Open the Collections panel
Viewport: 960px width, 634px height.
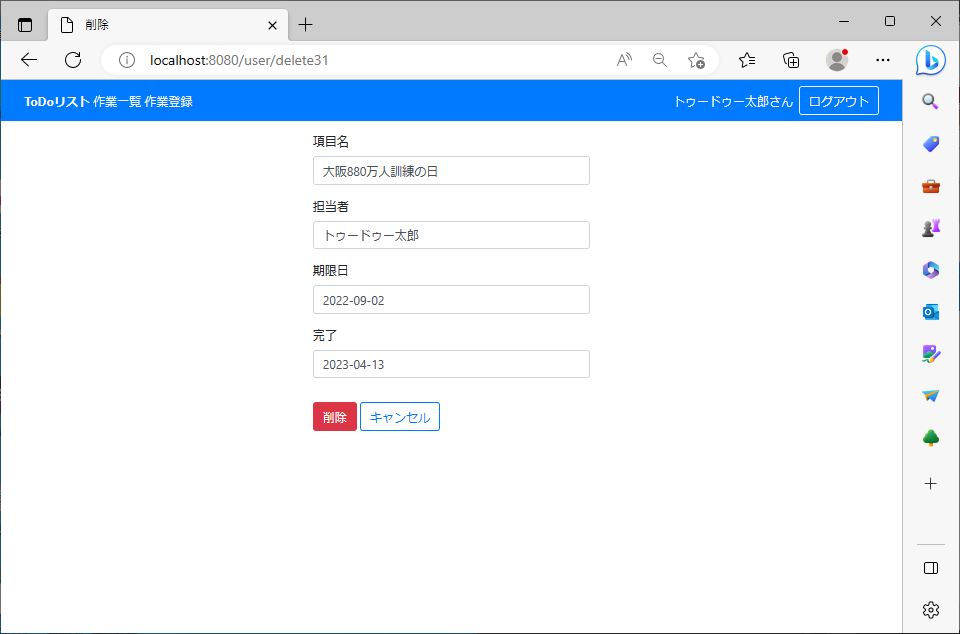pos(791,60)
